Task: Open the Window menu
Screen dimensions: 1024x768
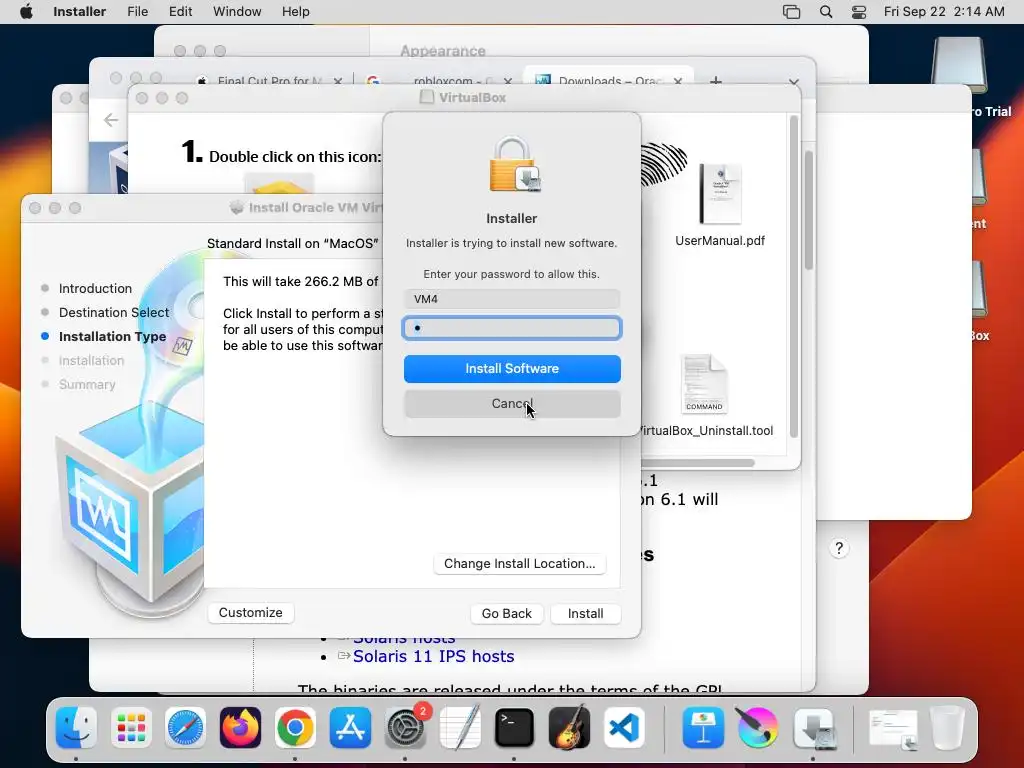Action: click(x=237, y=12)
